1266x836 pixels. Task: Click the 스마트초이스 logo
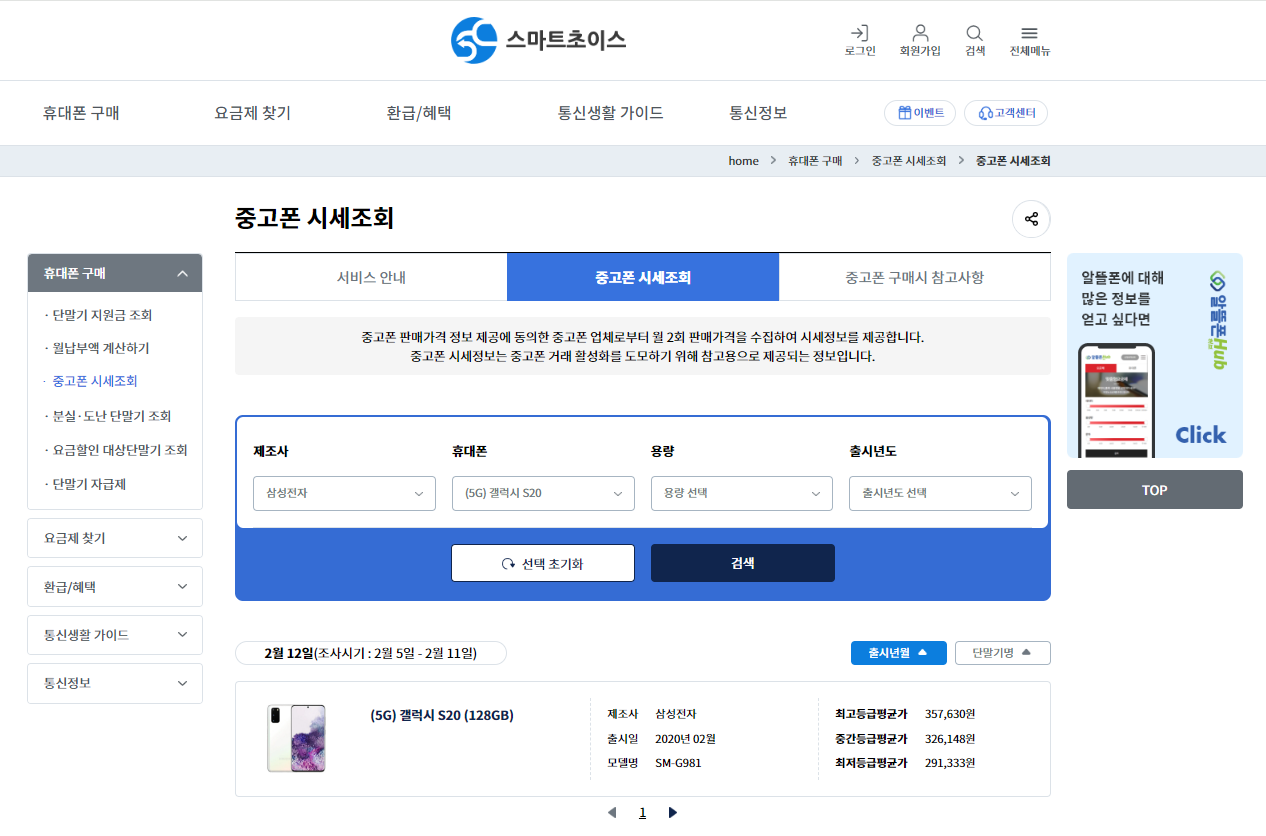pos(538,40)
